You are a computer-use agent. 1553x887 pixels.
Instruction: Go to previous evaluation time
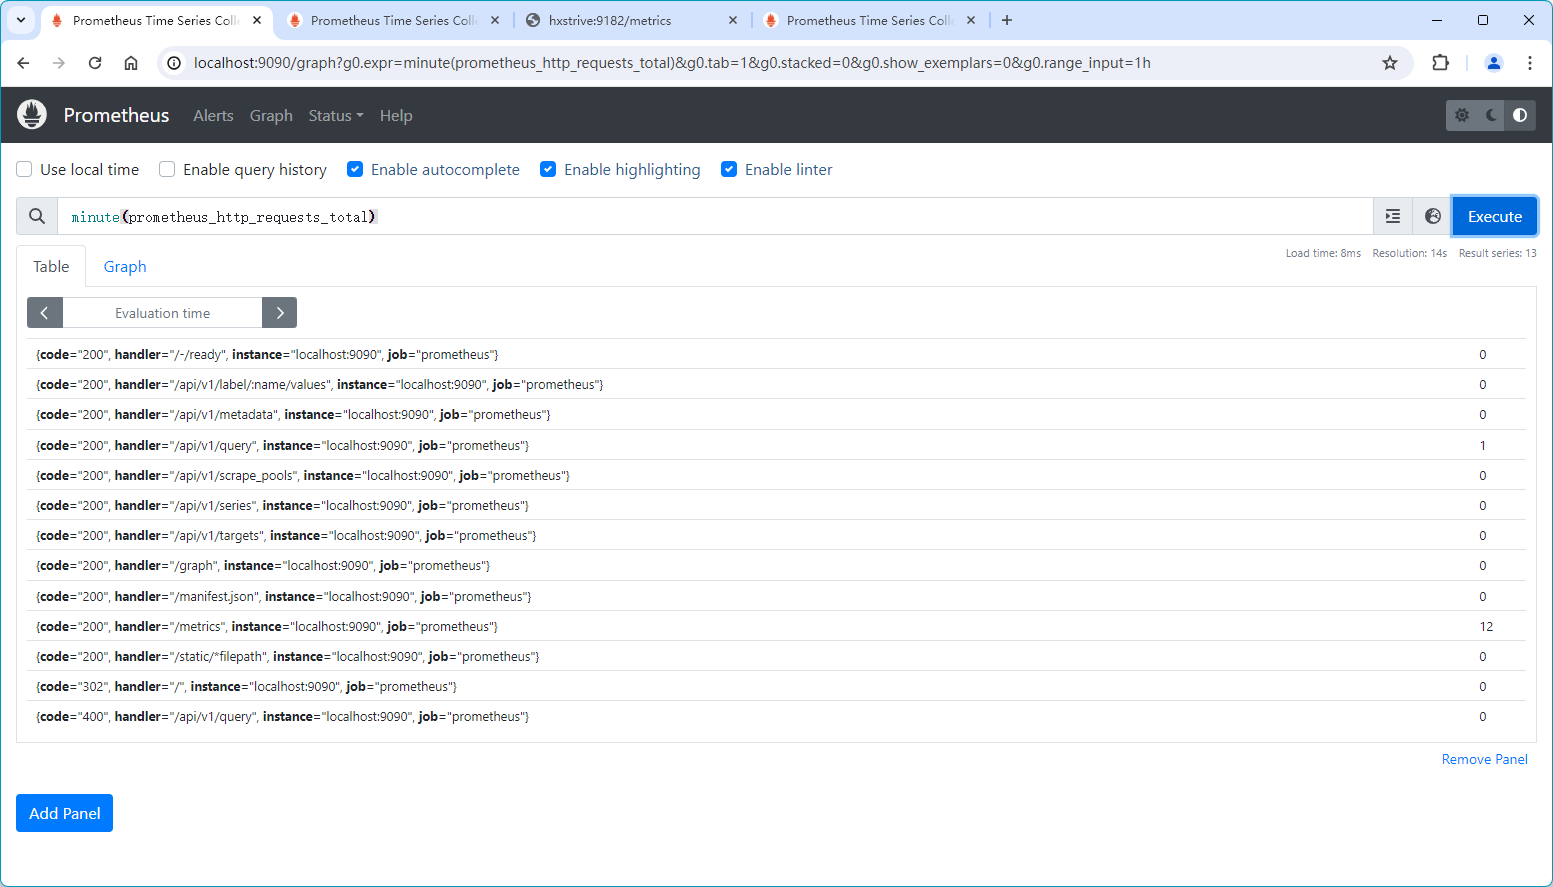click(45, 313)
